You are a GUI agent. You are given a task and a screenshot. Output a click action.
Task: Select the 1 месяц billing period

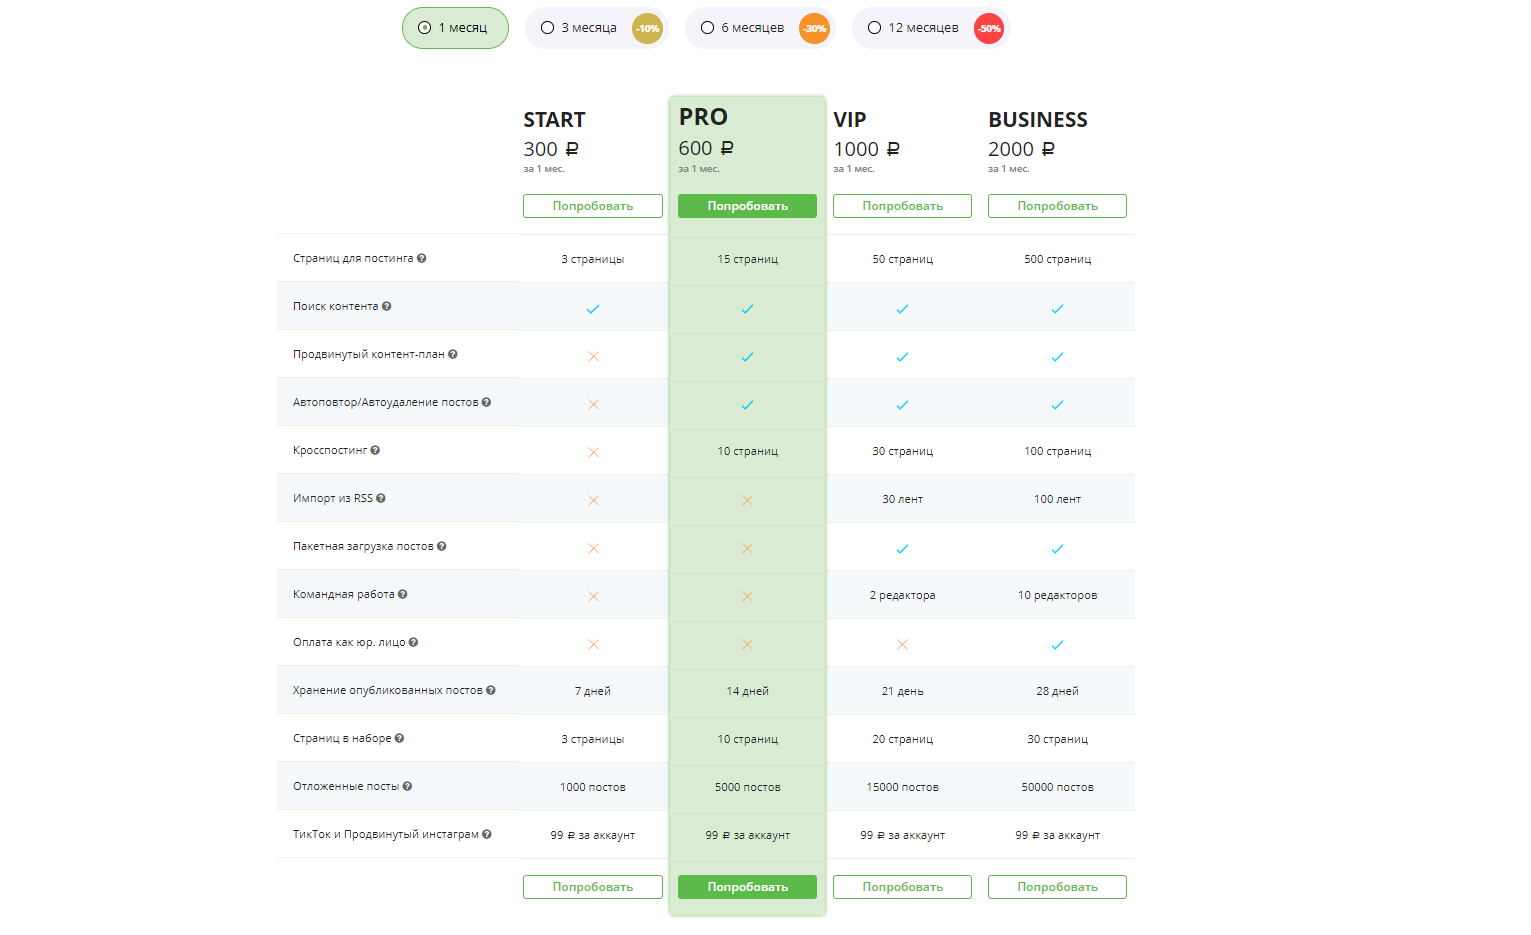pyautogui.click(x=455, y=28)
